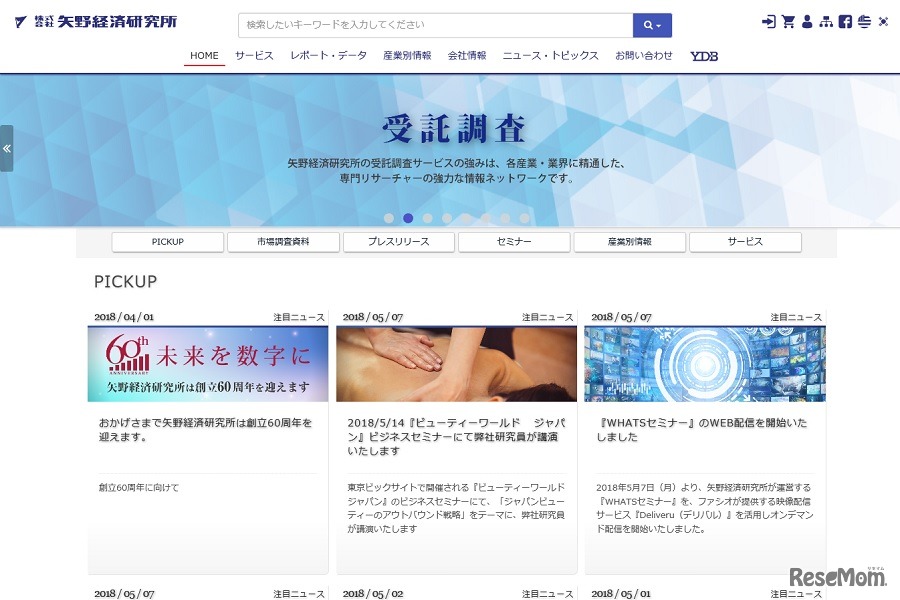
Task: Open the Facebook page icon
Action: (x=845, y=22)
